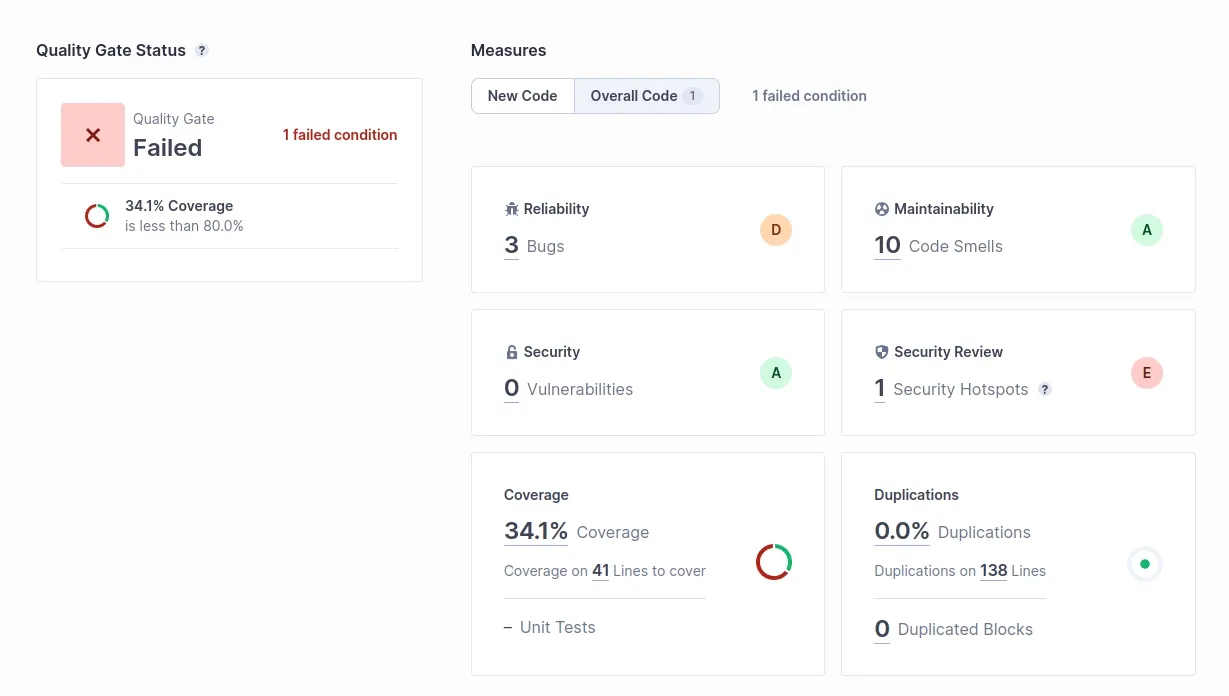Open the 1 Security Hotspot

tap(879, 388)
